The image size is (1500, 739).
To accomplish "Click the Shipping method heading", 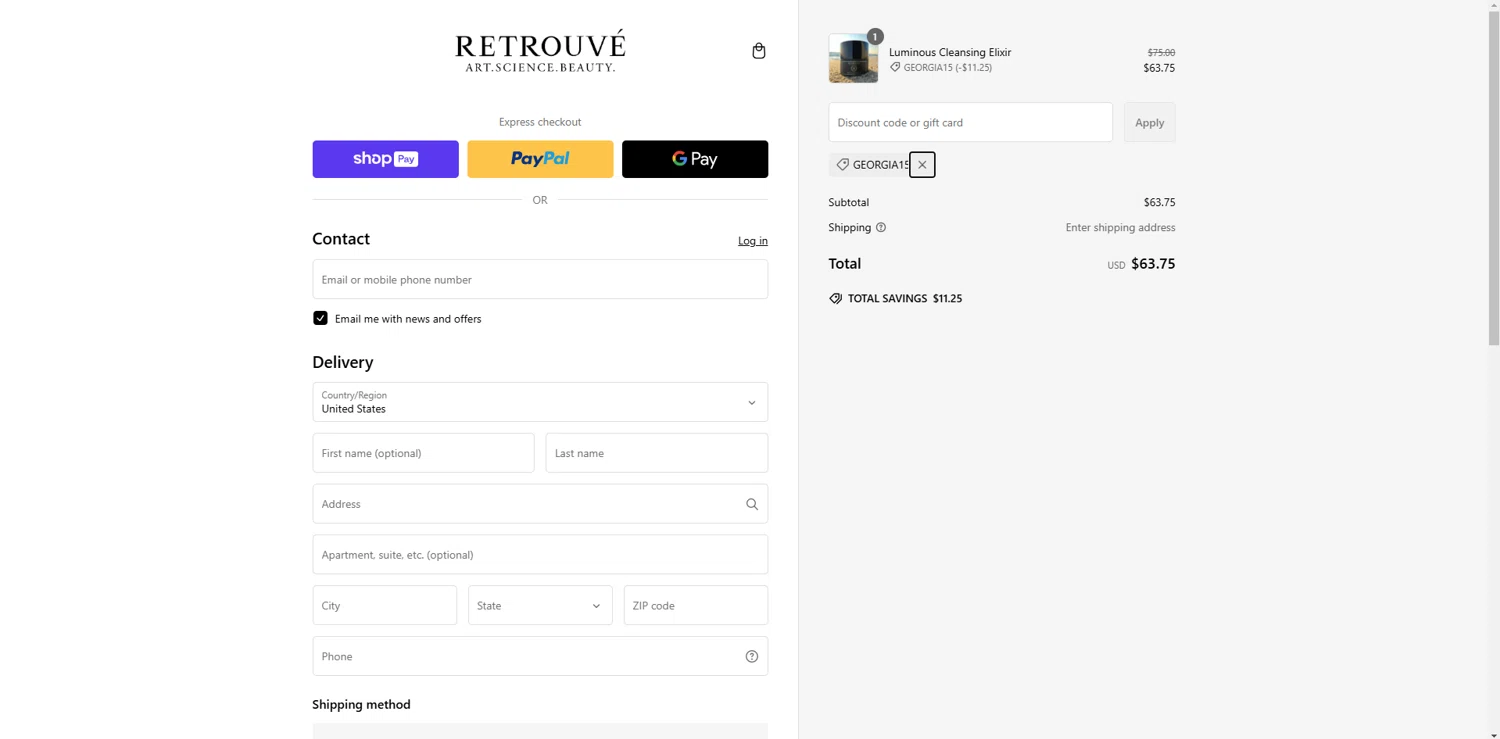I will click(361, 705).
